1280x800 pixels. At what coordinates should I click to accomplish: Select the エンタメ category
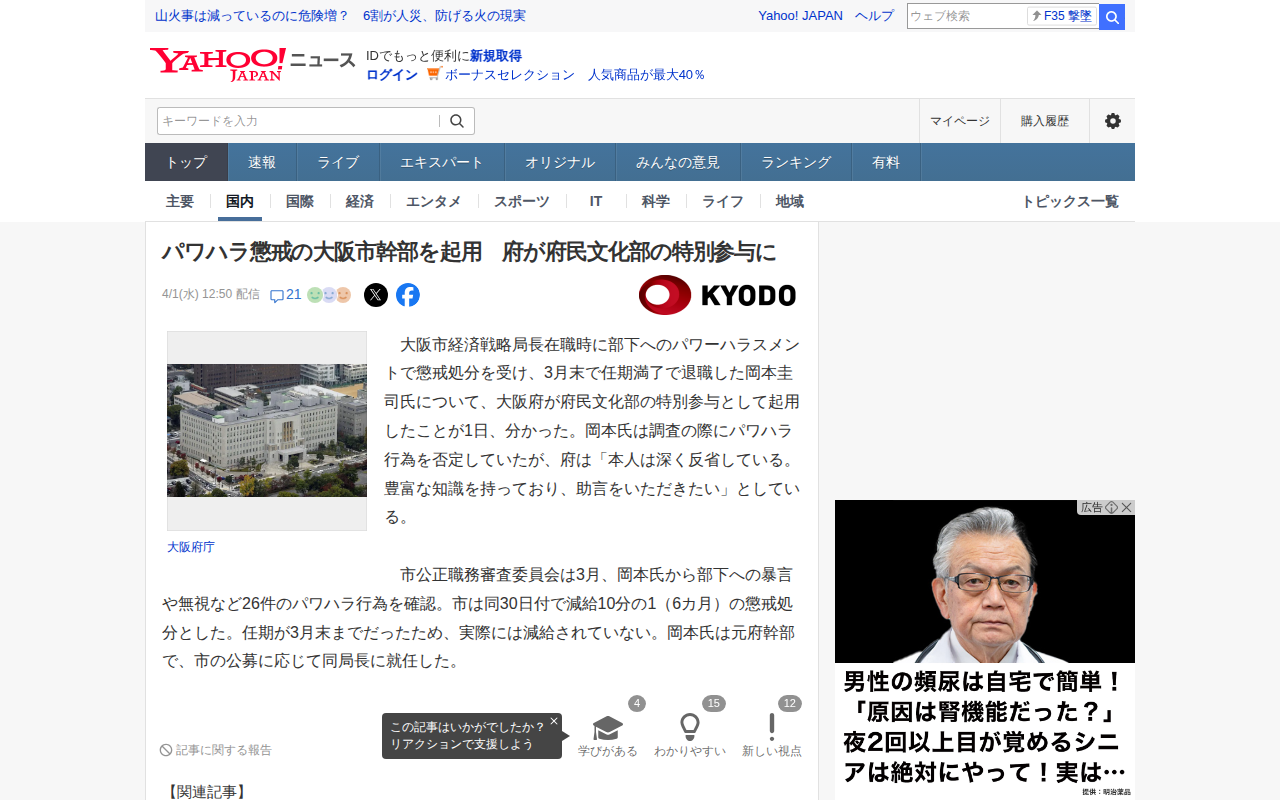[434, 201]
